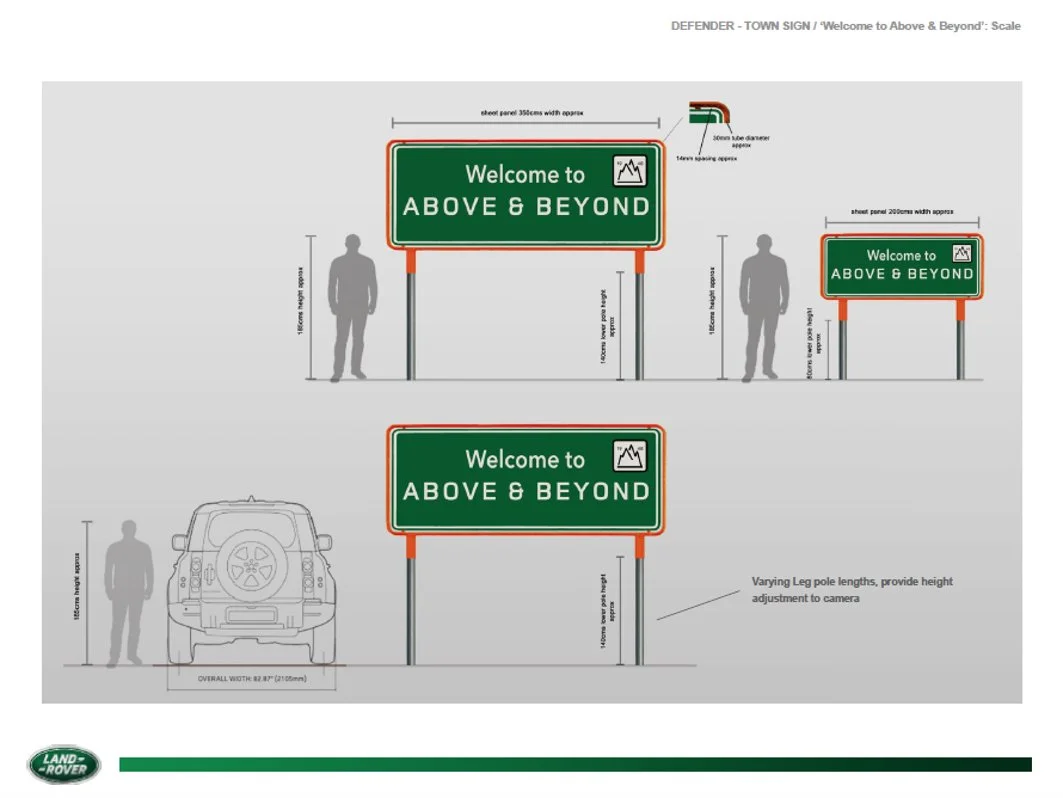Click '185cms height approx' label beside the small sign's figure
1063x798 pixels.
coord(712,300)
